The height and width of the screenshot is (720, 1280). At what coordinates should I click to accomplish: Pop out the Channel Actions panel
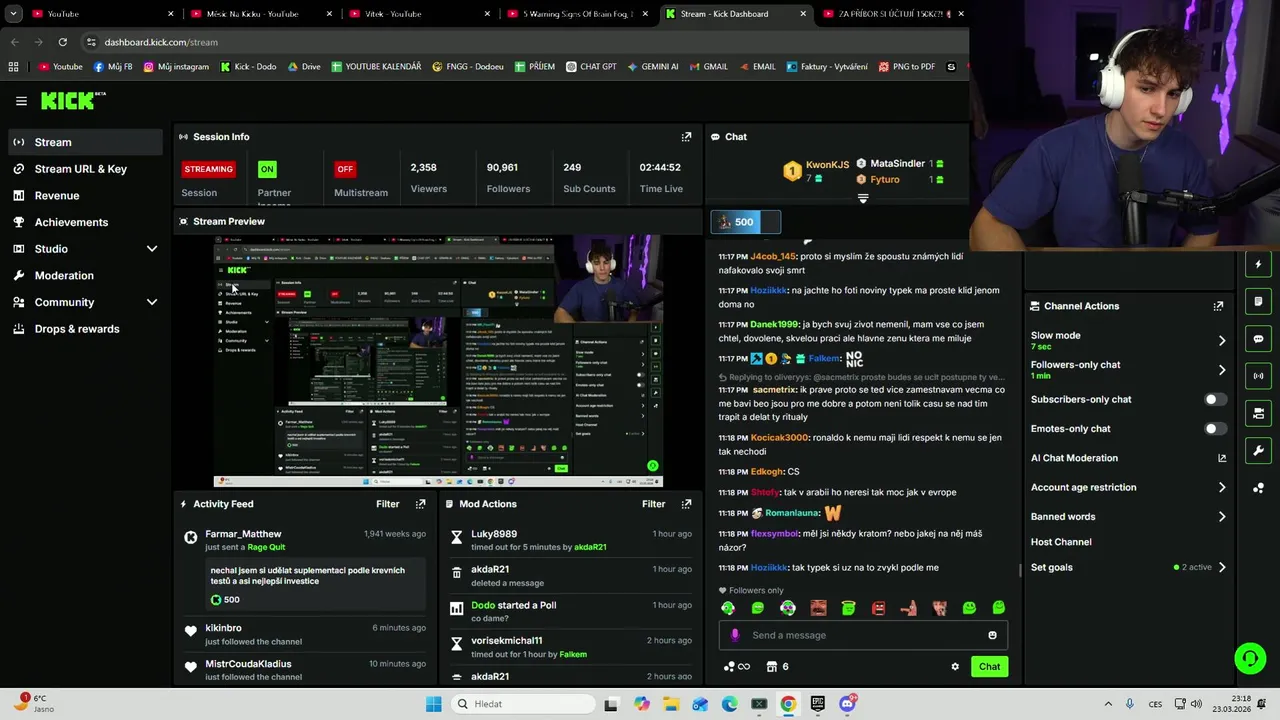click(1218, 306)
